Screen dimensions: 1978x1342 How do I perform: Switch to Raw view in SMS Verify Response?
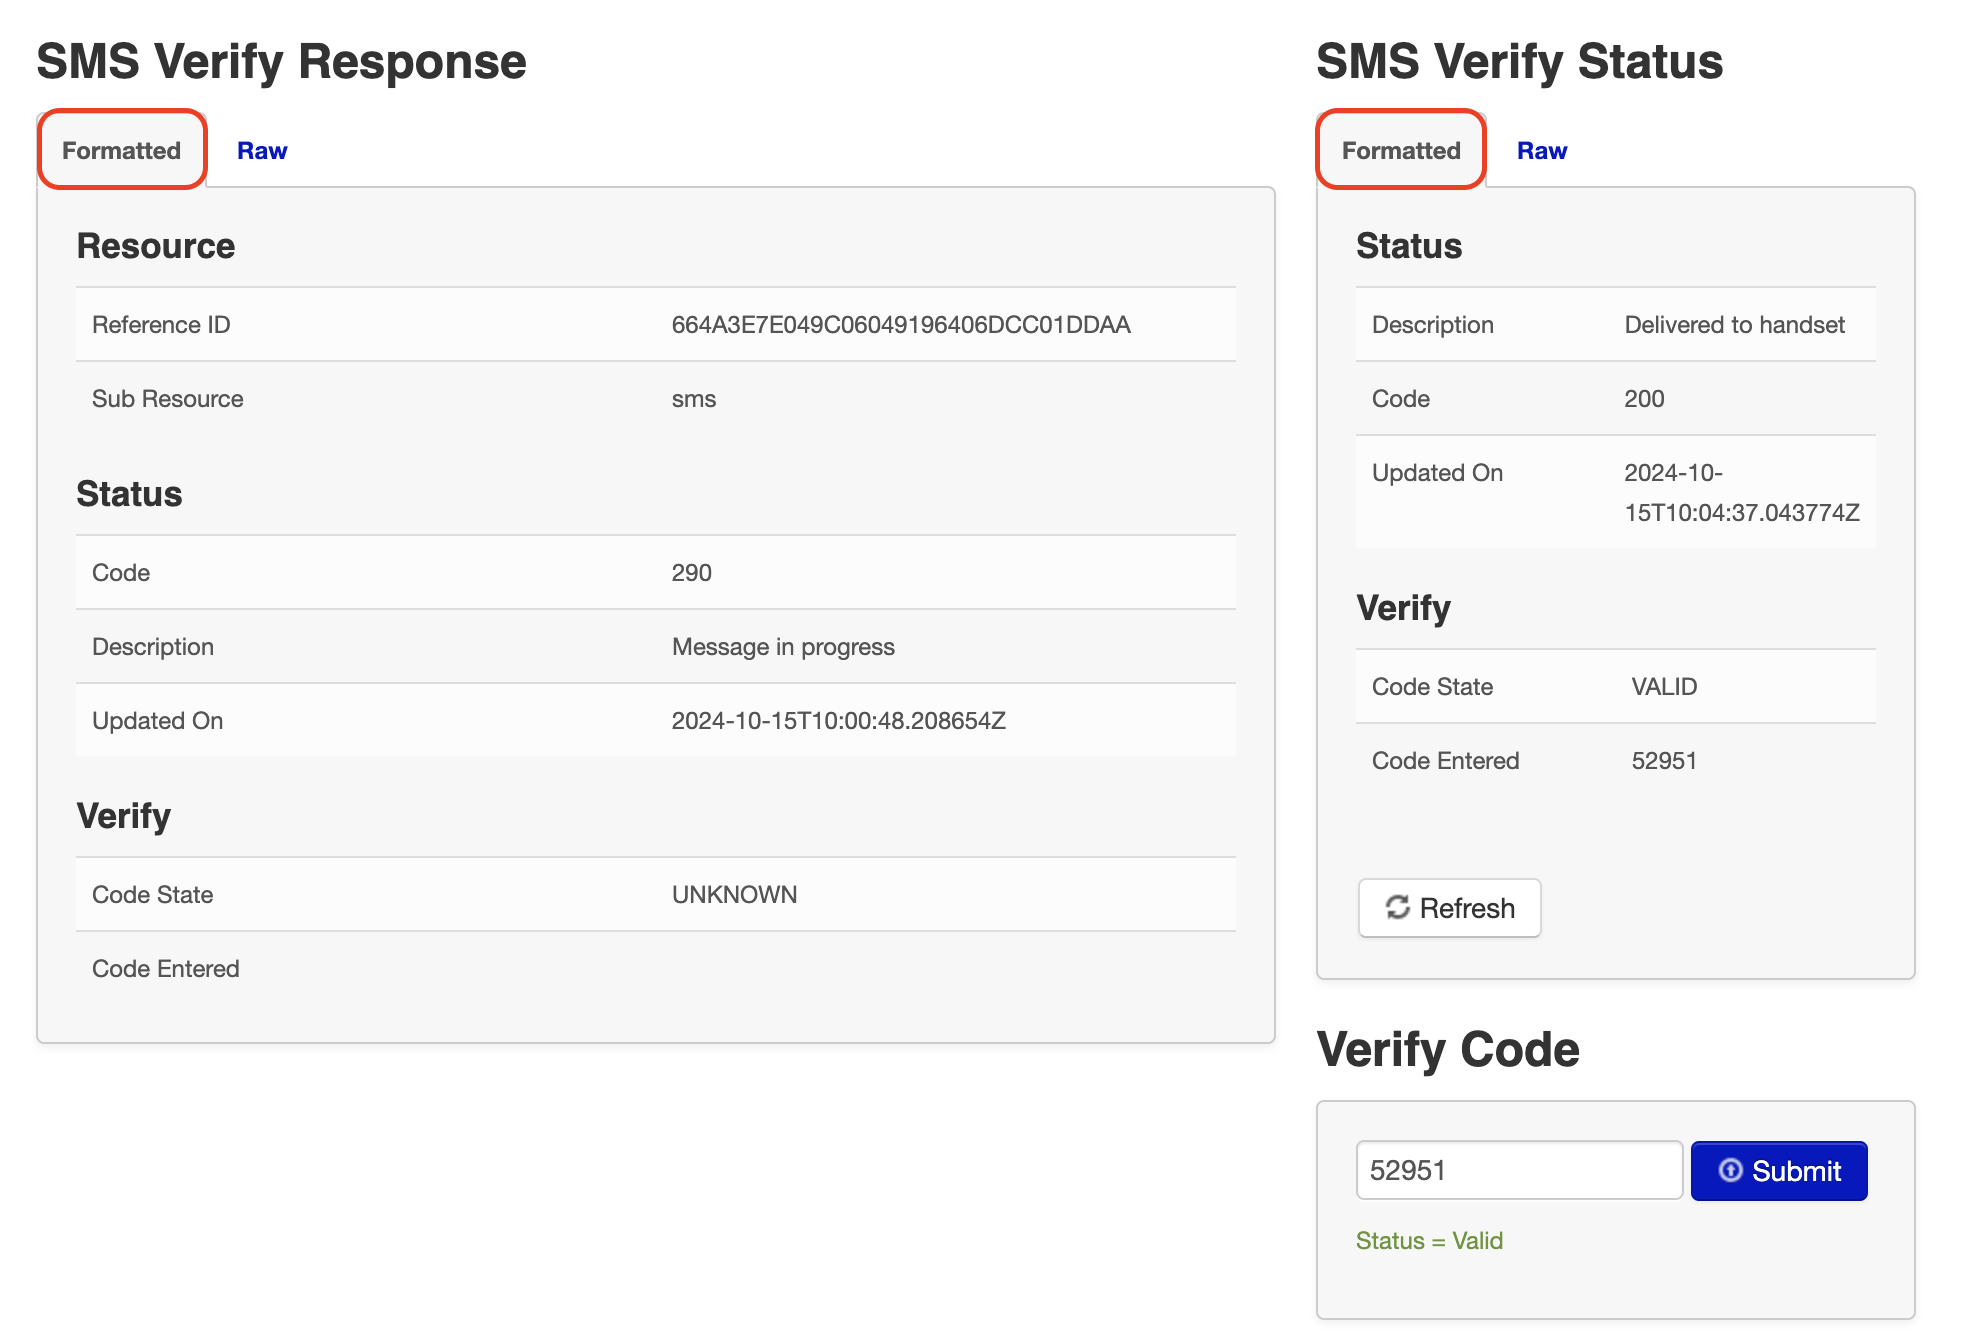261,150
